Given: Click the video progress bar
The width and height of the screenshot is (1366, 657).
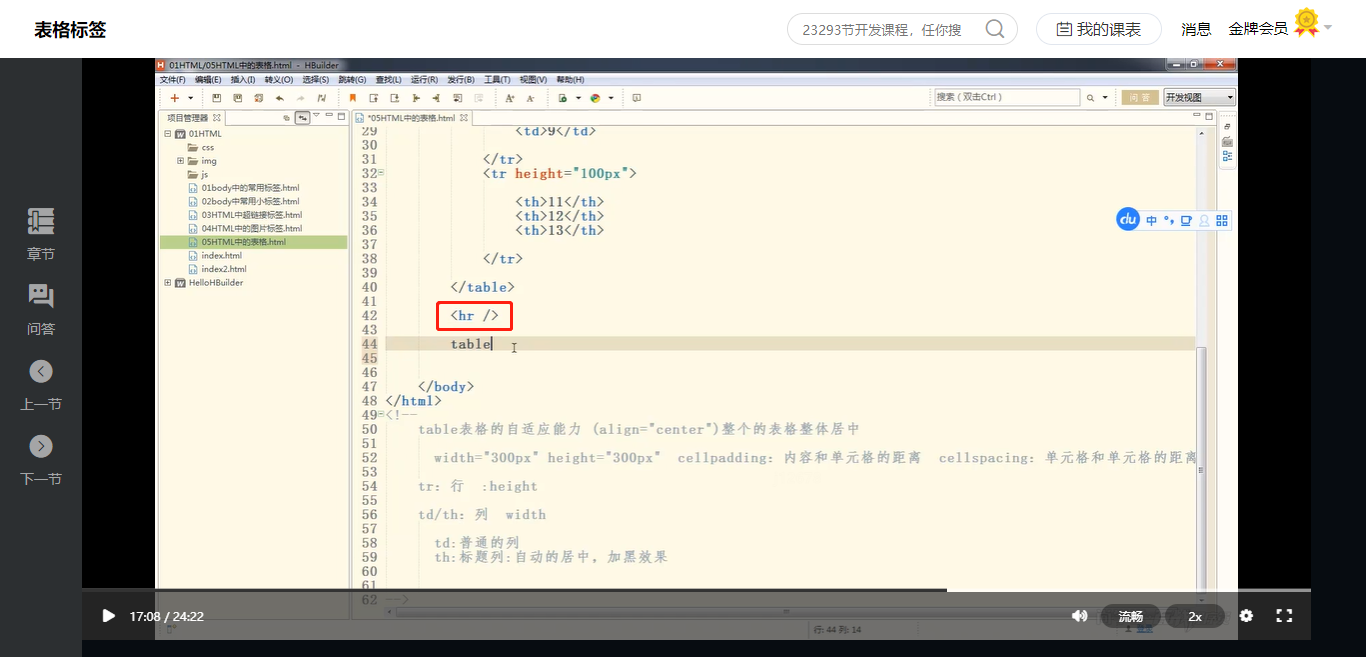Looking at the screenshot, I should click(696, 590).
